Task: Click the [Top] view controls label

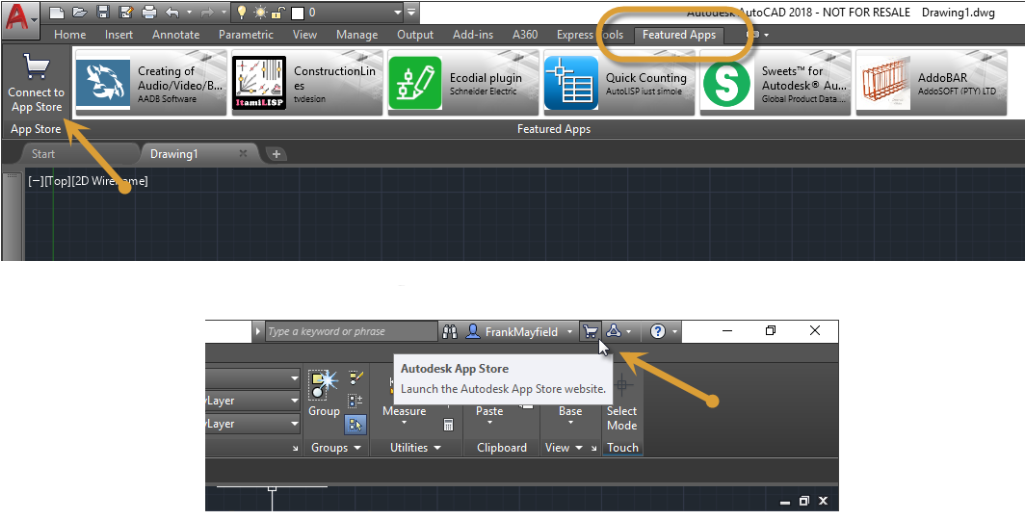Action: 56,181
